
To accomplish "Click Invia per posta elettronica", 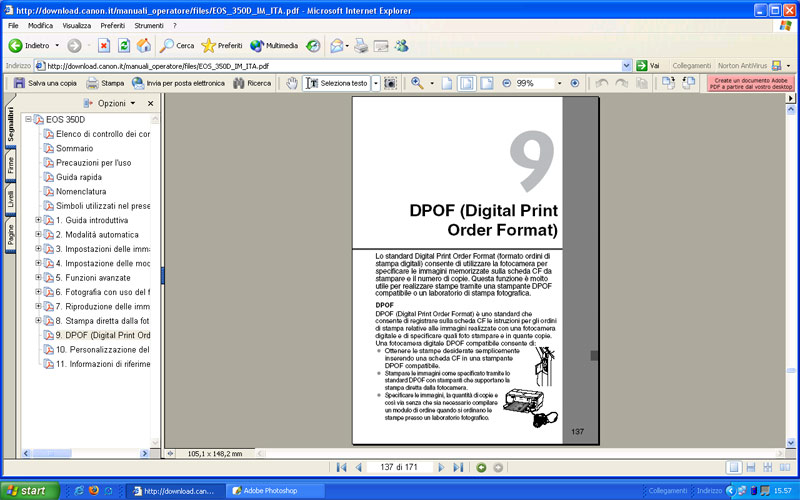I will point(178,83).
